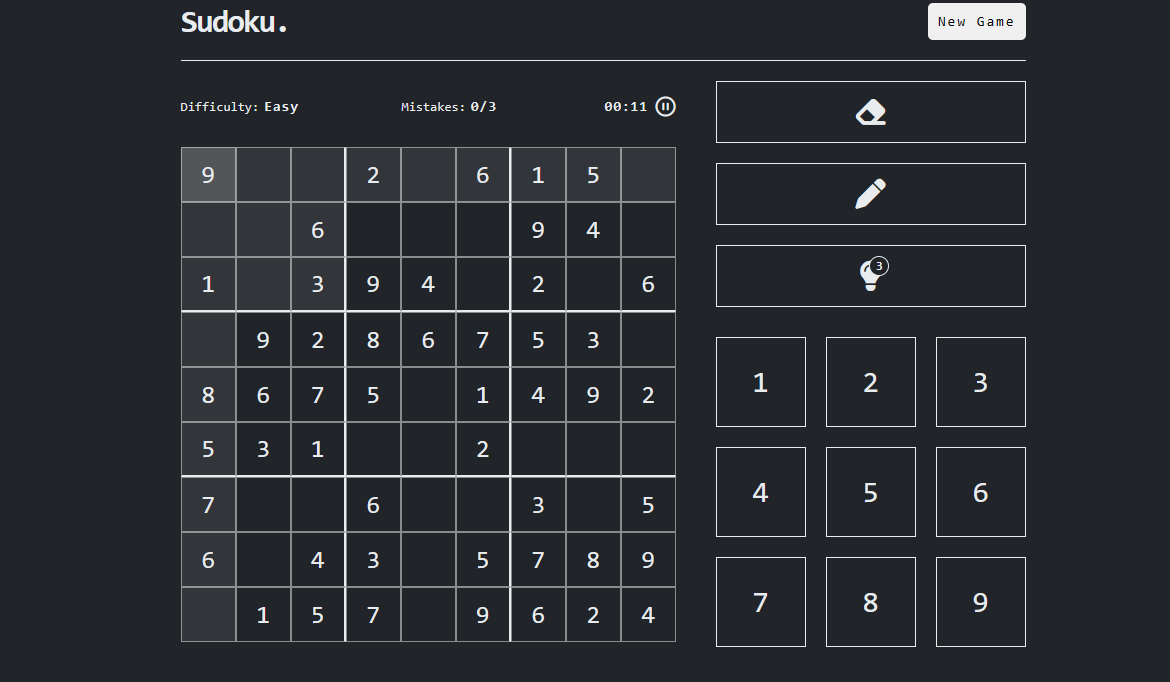Enable erase mode on the board

(870, 111)
